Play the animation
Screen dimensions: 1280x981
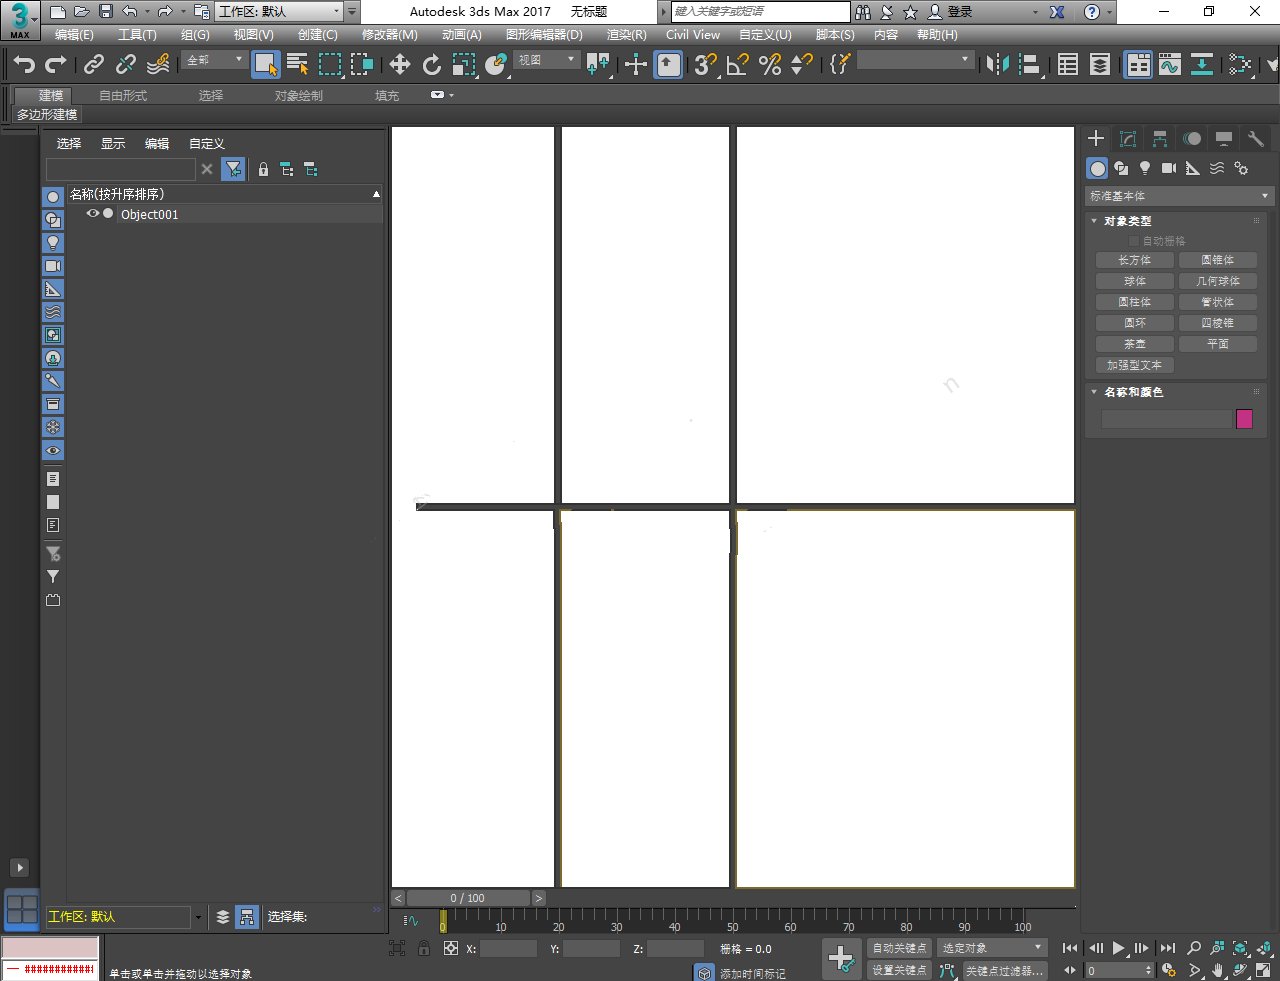click(1118, 948)
